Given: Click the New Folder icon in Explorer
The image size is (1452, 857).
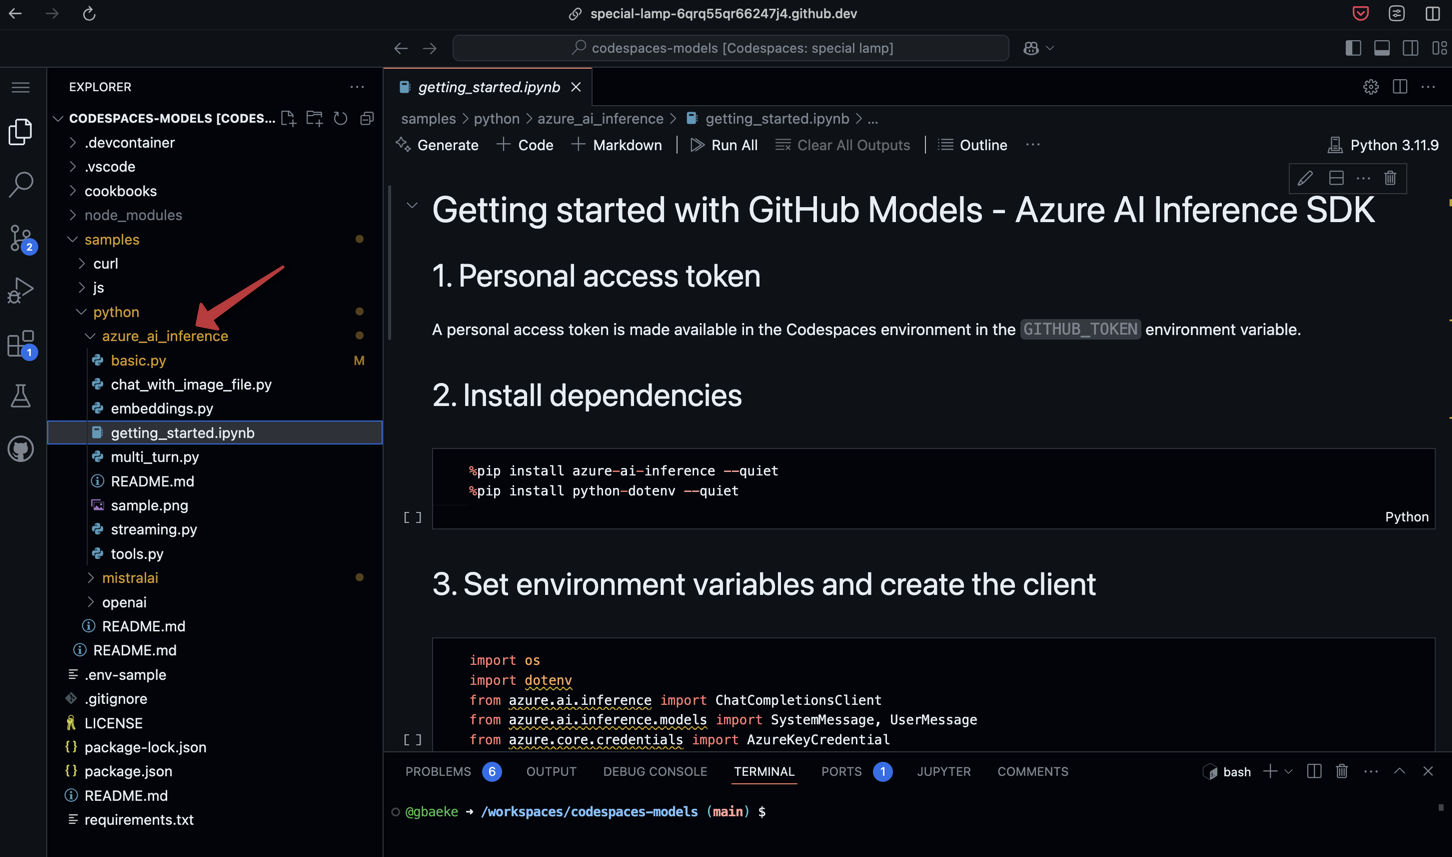Looking at the screenshot, I should (313, 118).
